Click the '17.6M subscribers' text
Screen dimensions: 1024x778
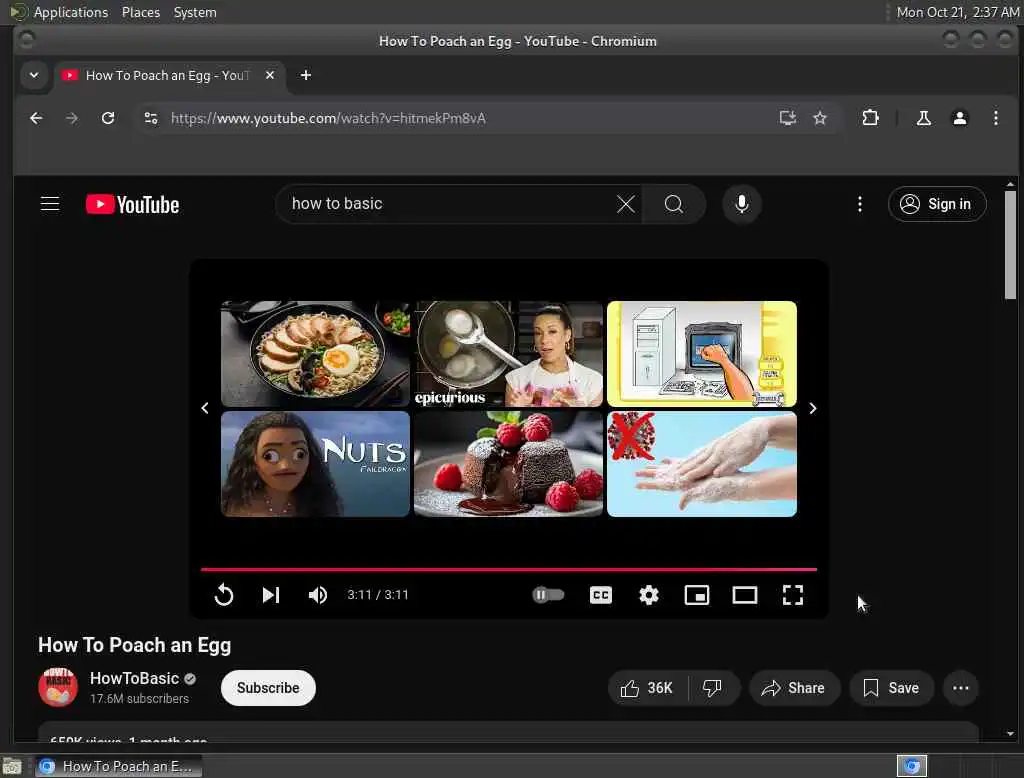tap(139, 698)
